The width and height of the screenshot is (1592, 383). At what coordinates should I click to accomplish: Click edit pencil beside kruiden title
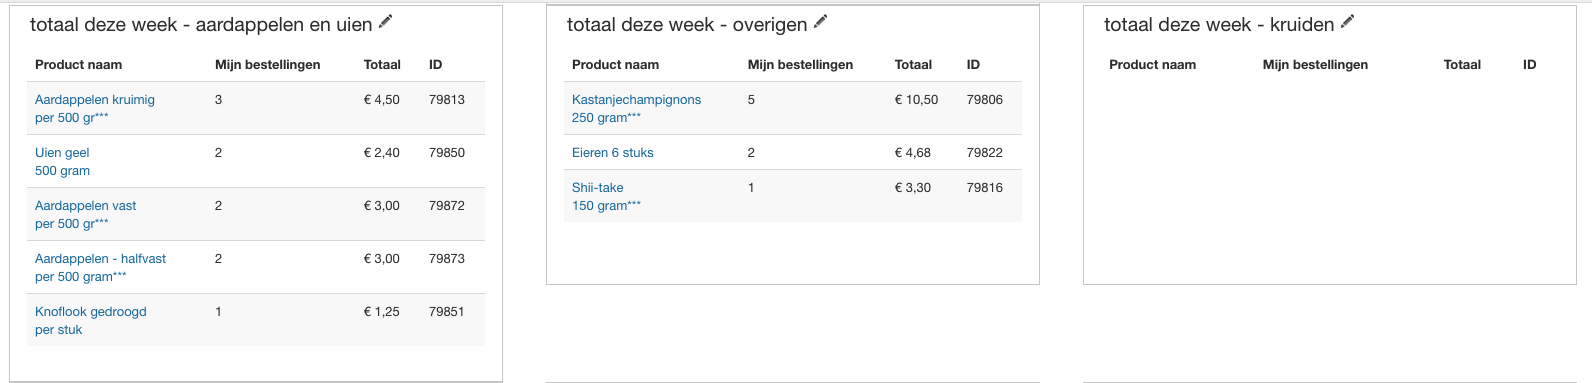coord(1347,22)
